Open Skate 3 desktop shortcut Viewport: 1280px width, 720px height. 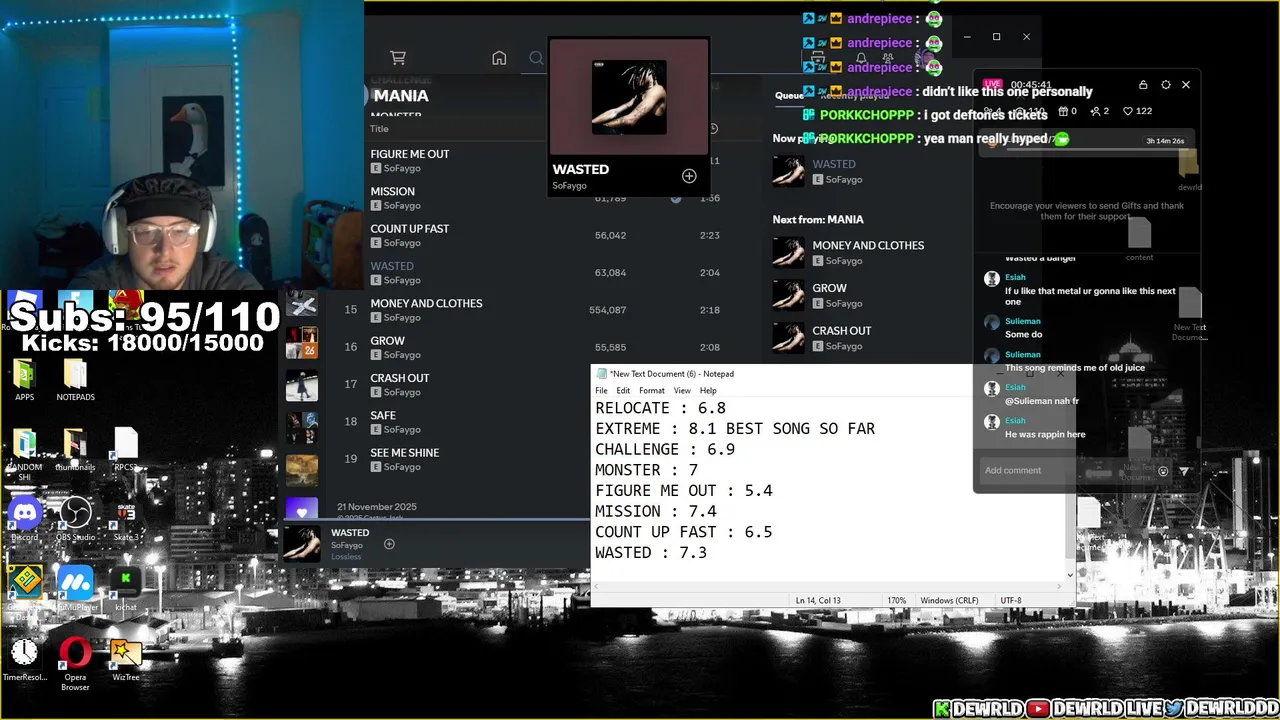click(x=126, y=520)
